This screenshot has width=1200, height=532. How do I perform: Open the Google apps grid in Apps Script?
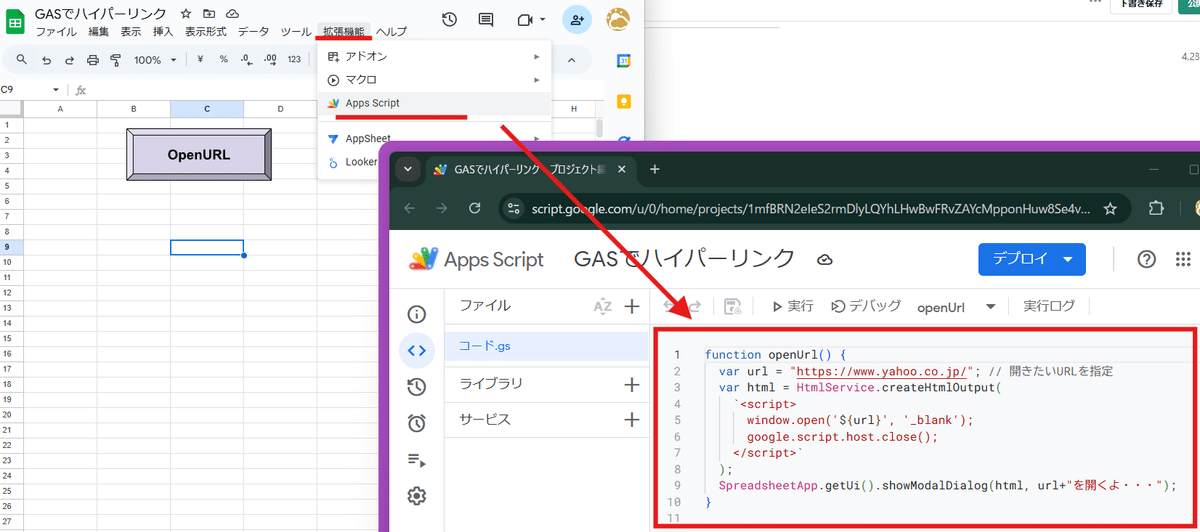1185,259
